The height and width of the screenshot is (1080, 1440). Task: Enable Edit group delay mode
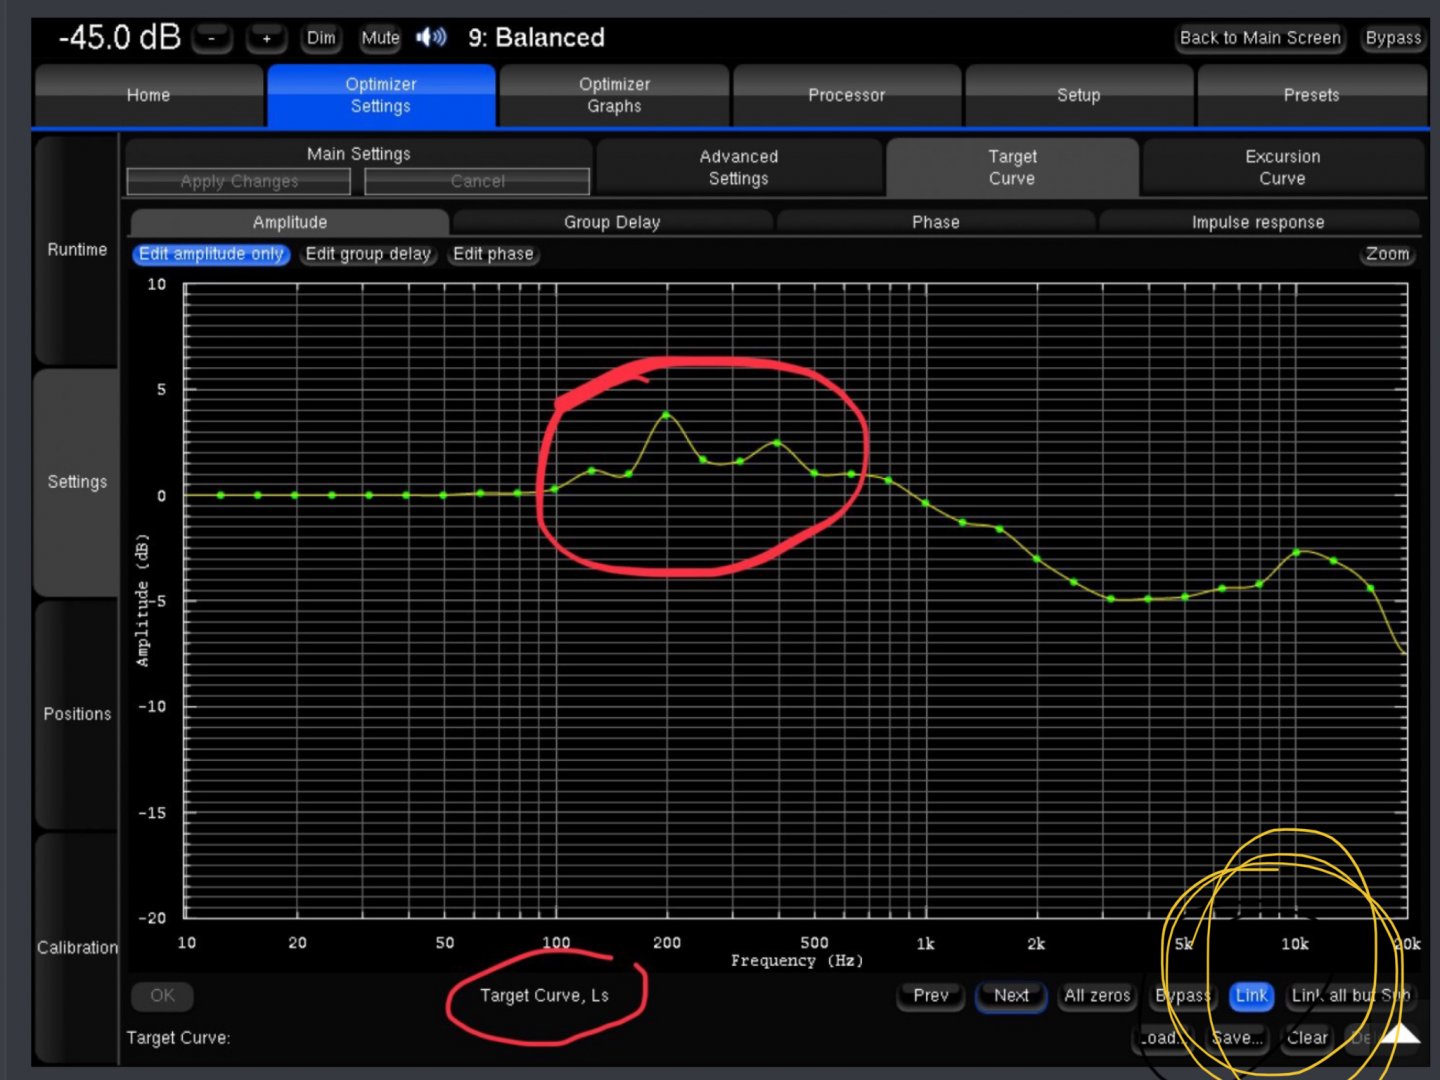point(368,254)
